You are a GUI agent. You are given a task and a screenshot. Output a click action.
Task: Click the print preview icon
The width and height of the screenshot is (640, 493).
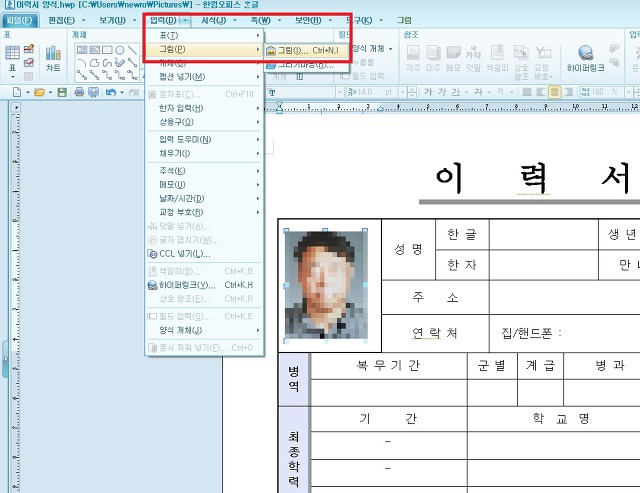pos(93,92)
